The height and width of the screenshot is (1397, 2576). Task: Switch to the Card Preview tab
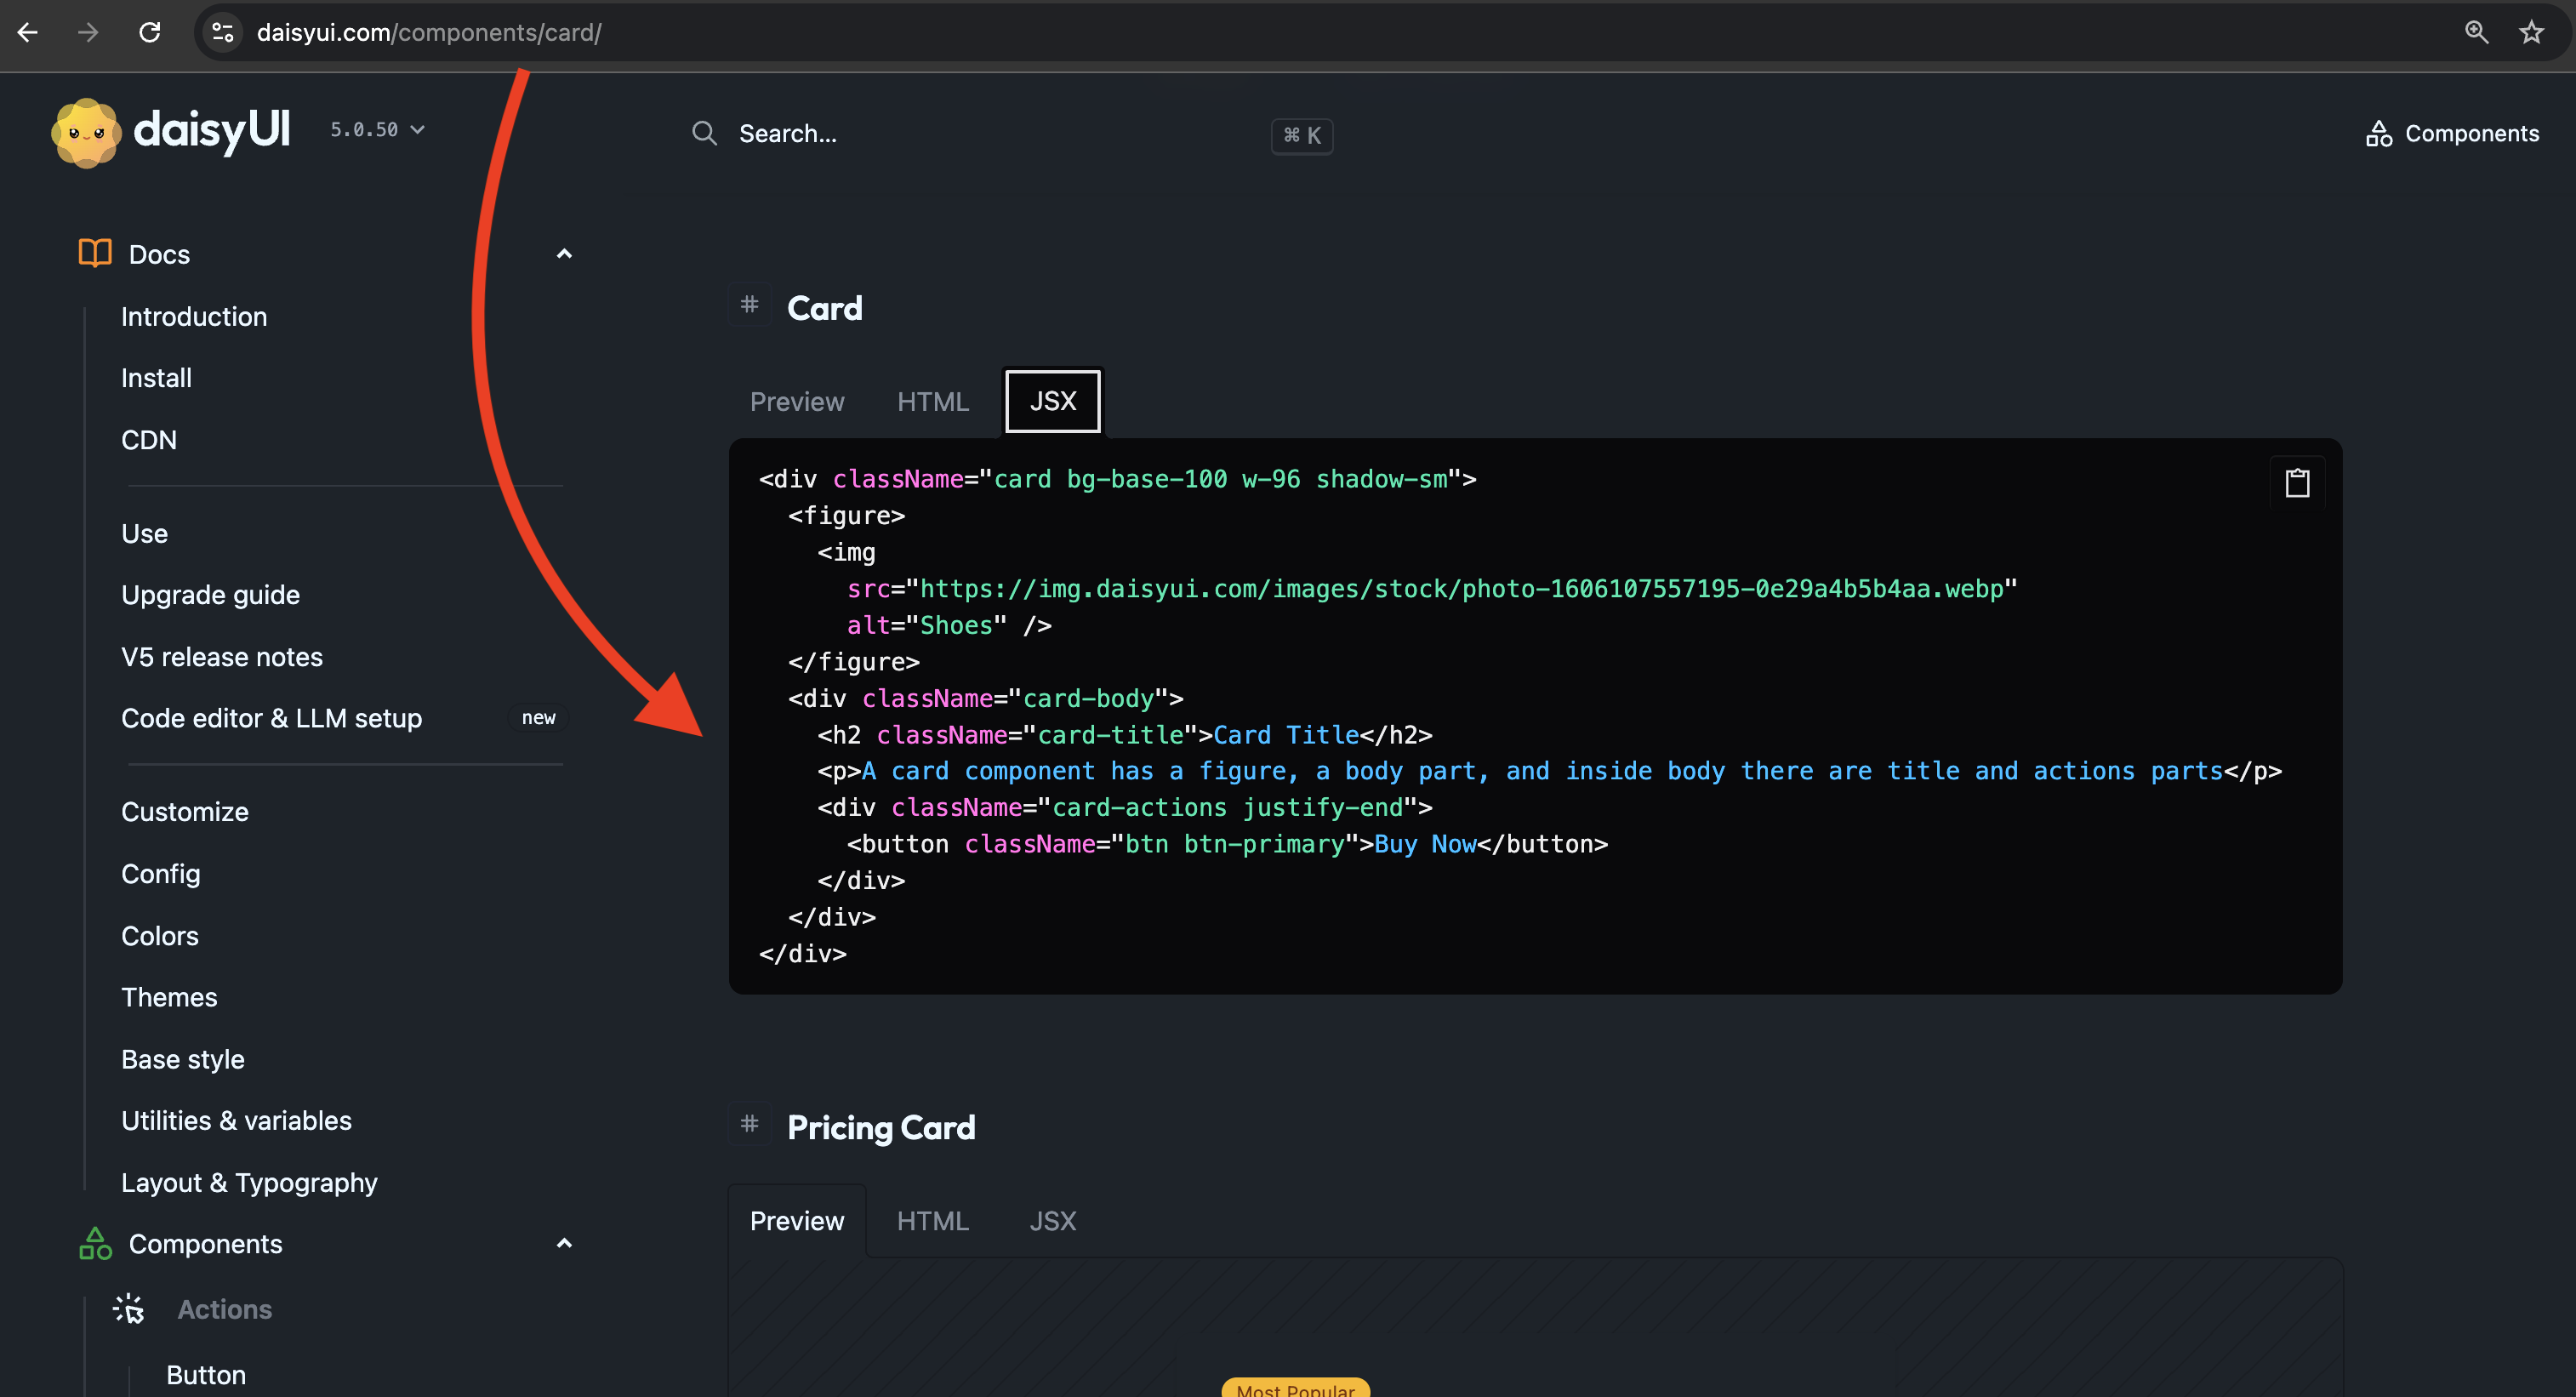(x=797, y=401)
